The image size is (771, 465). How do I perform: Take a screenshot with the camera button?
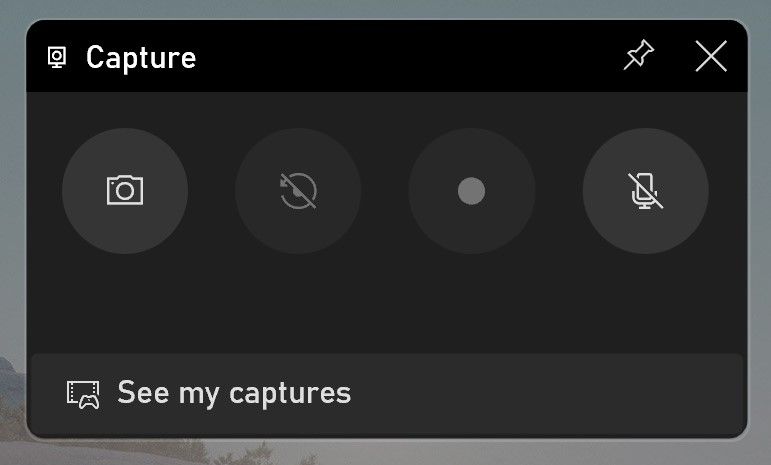click(x=125, y=191)
